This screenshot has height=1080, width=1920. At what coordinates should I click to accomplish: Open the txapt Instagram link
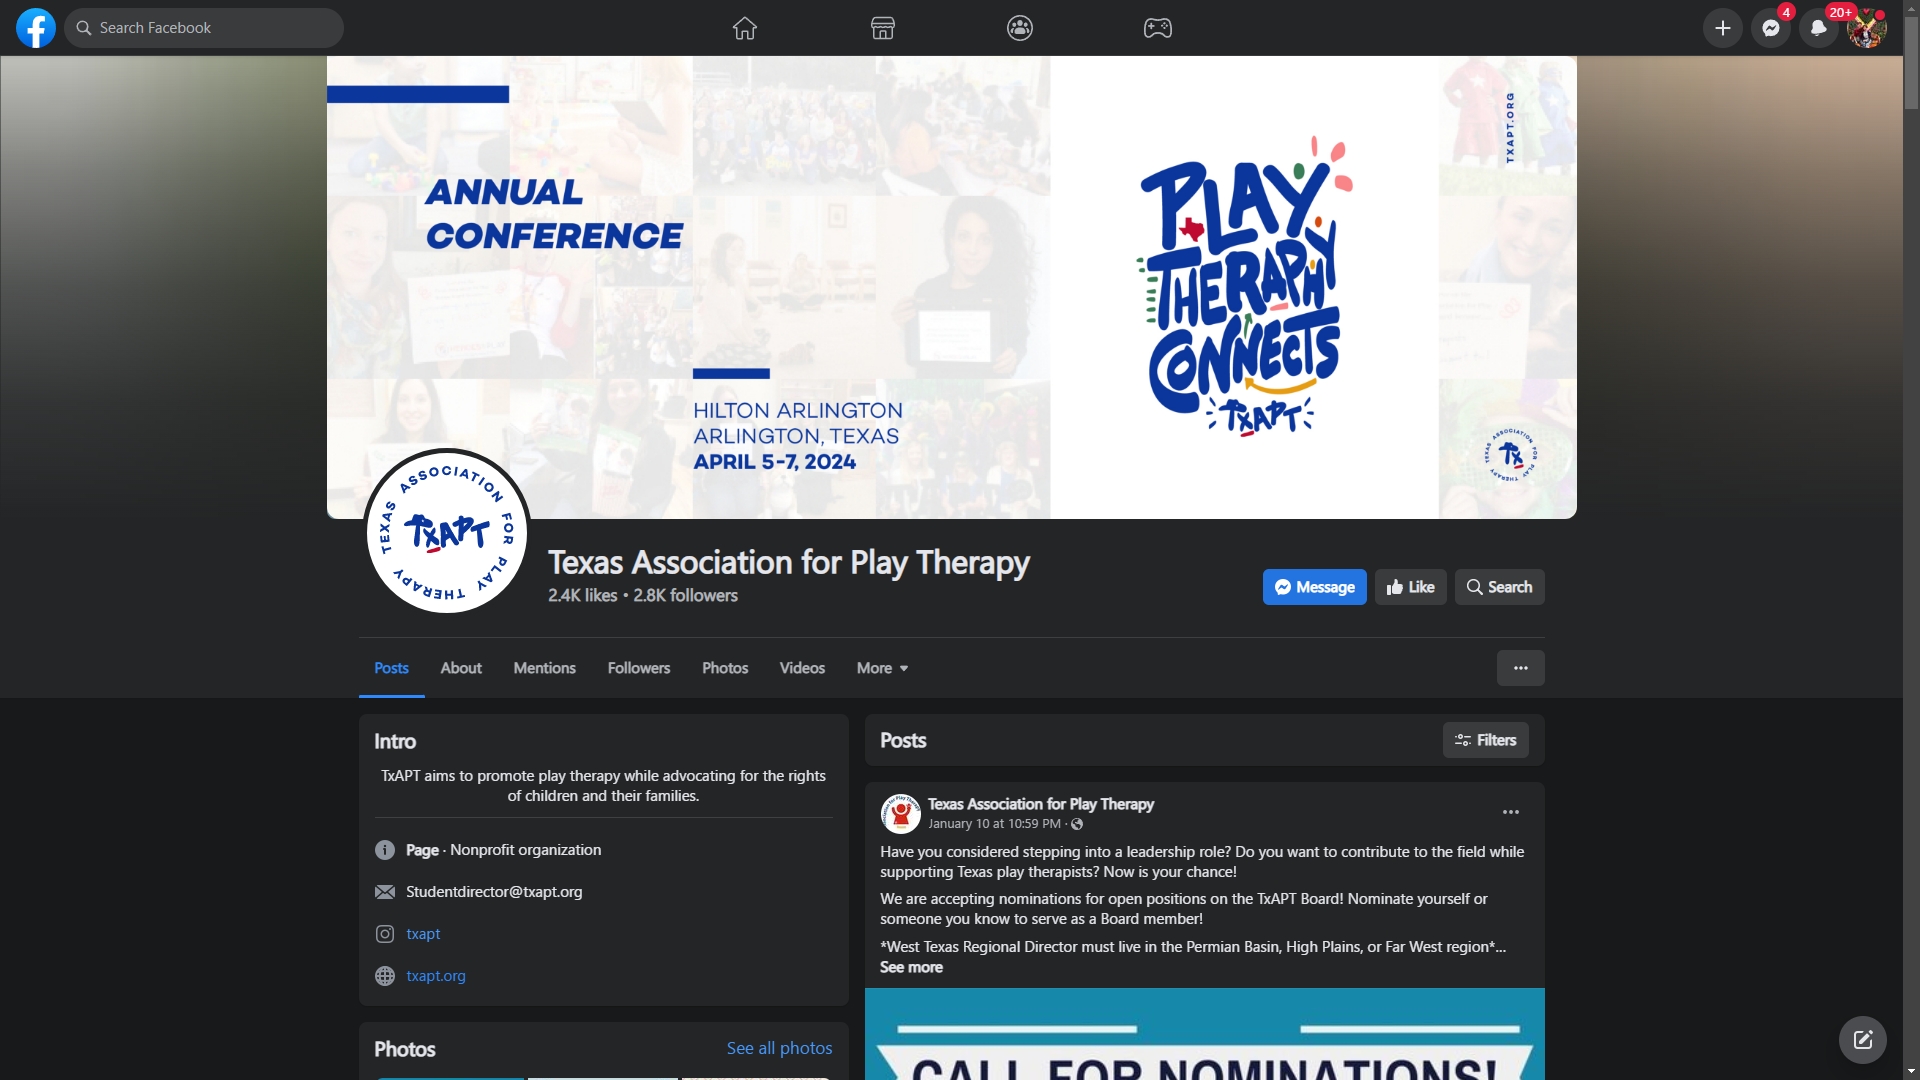pyautogui.click(x=423, y=934)
